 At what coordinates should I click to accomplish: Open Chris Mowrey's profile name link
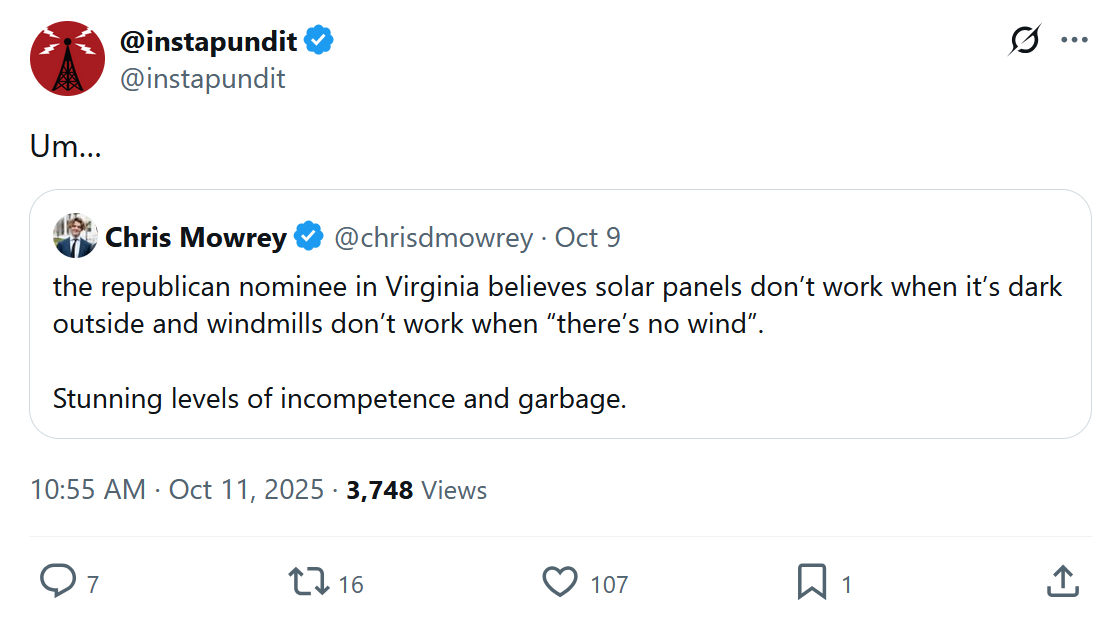[196, 237]
